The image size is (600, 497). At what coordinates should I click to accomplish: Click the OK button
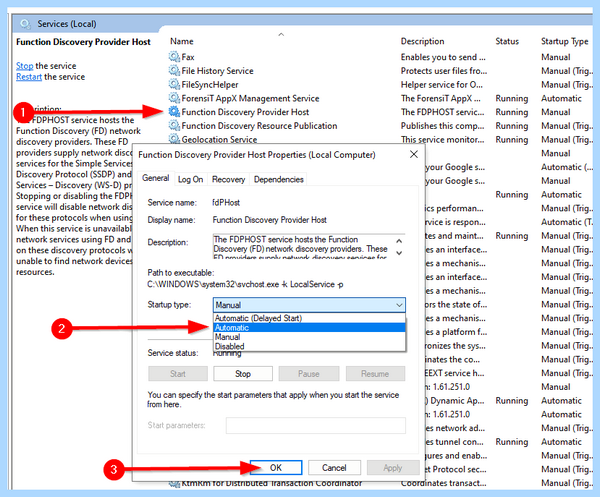coord(276,468)
